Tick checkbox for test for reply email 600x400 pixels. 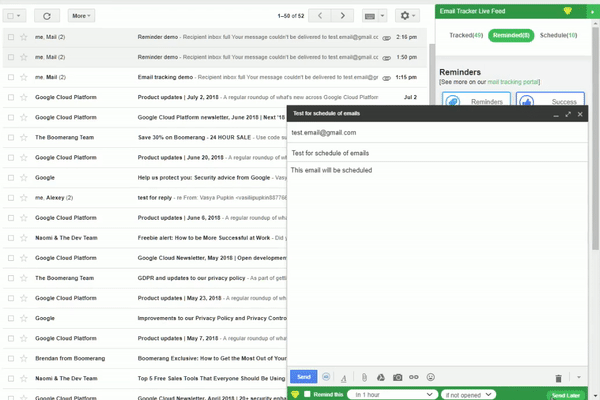tap(11, 198)
